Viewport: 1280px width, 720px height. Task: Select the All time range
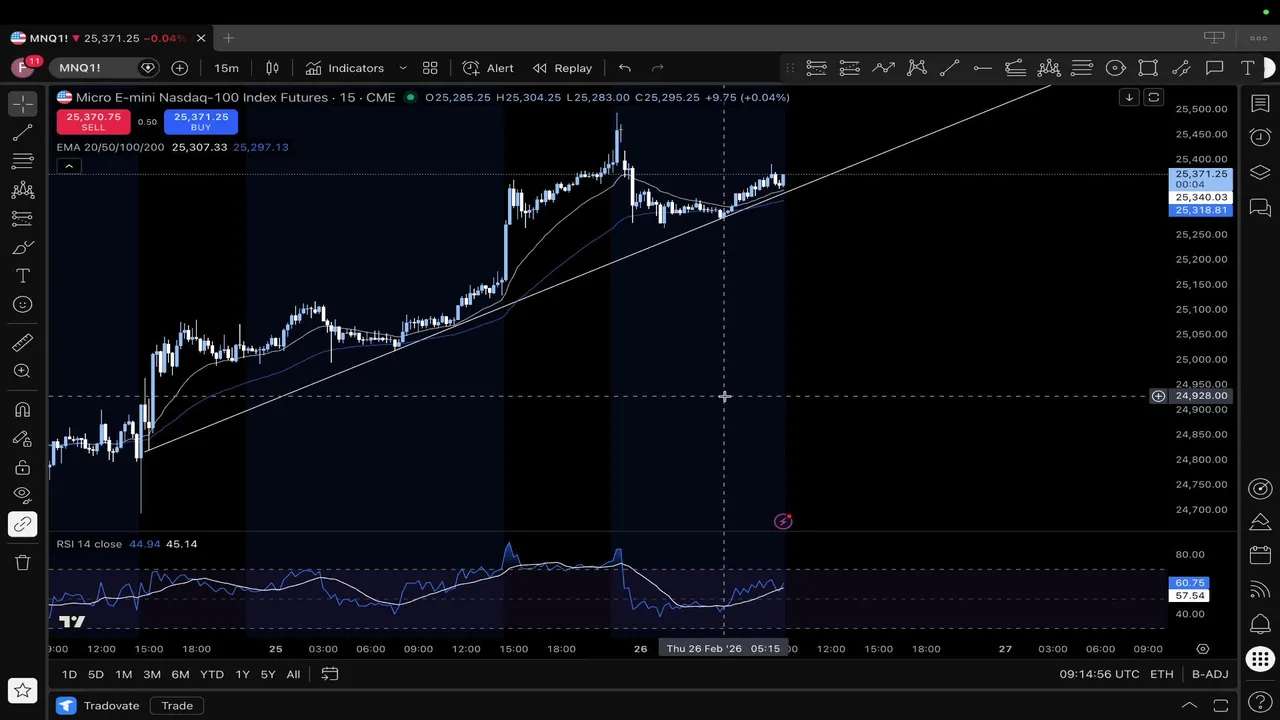click(293, 674)
